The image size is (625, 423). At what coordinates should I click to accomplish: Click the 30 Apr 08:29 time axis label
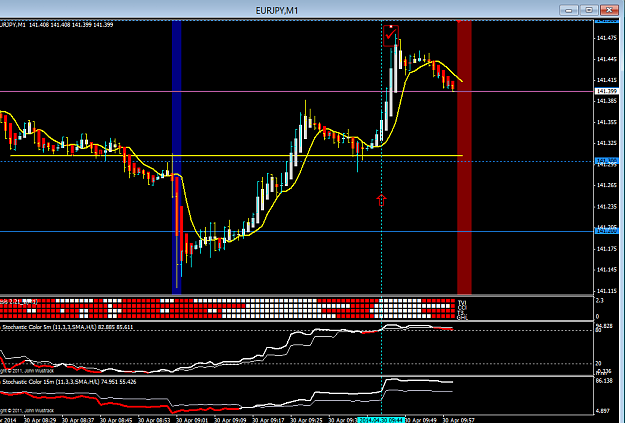point(40,420)
